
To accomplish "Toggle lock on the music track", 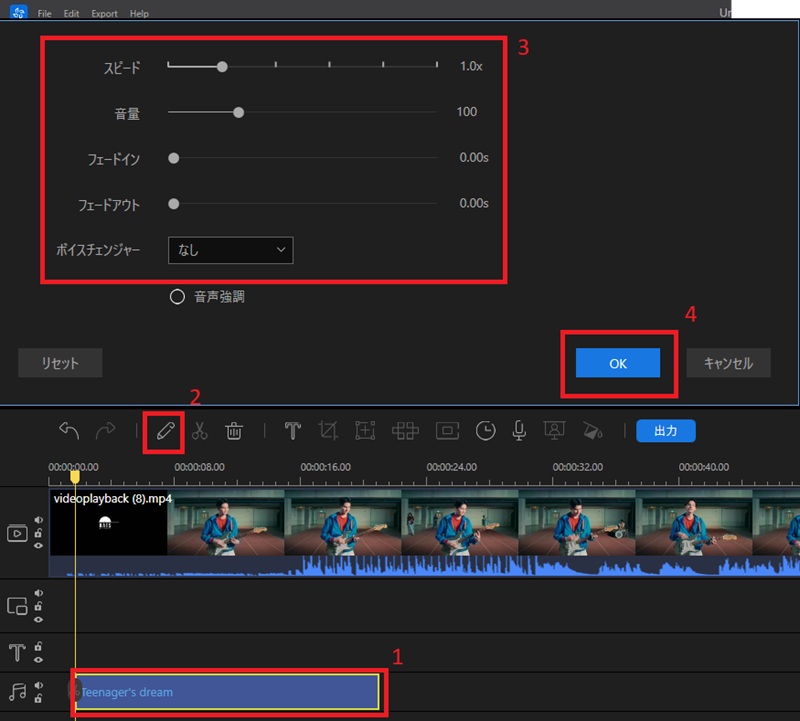I will [39, 699].
